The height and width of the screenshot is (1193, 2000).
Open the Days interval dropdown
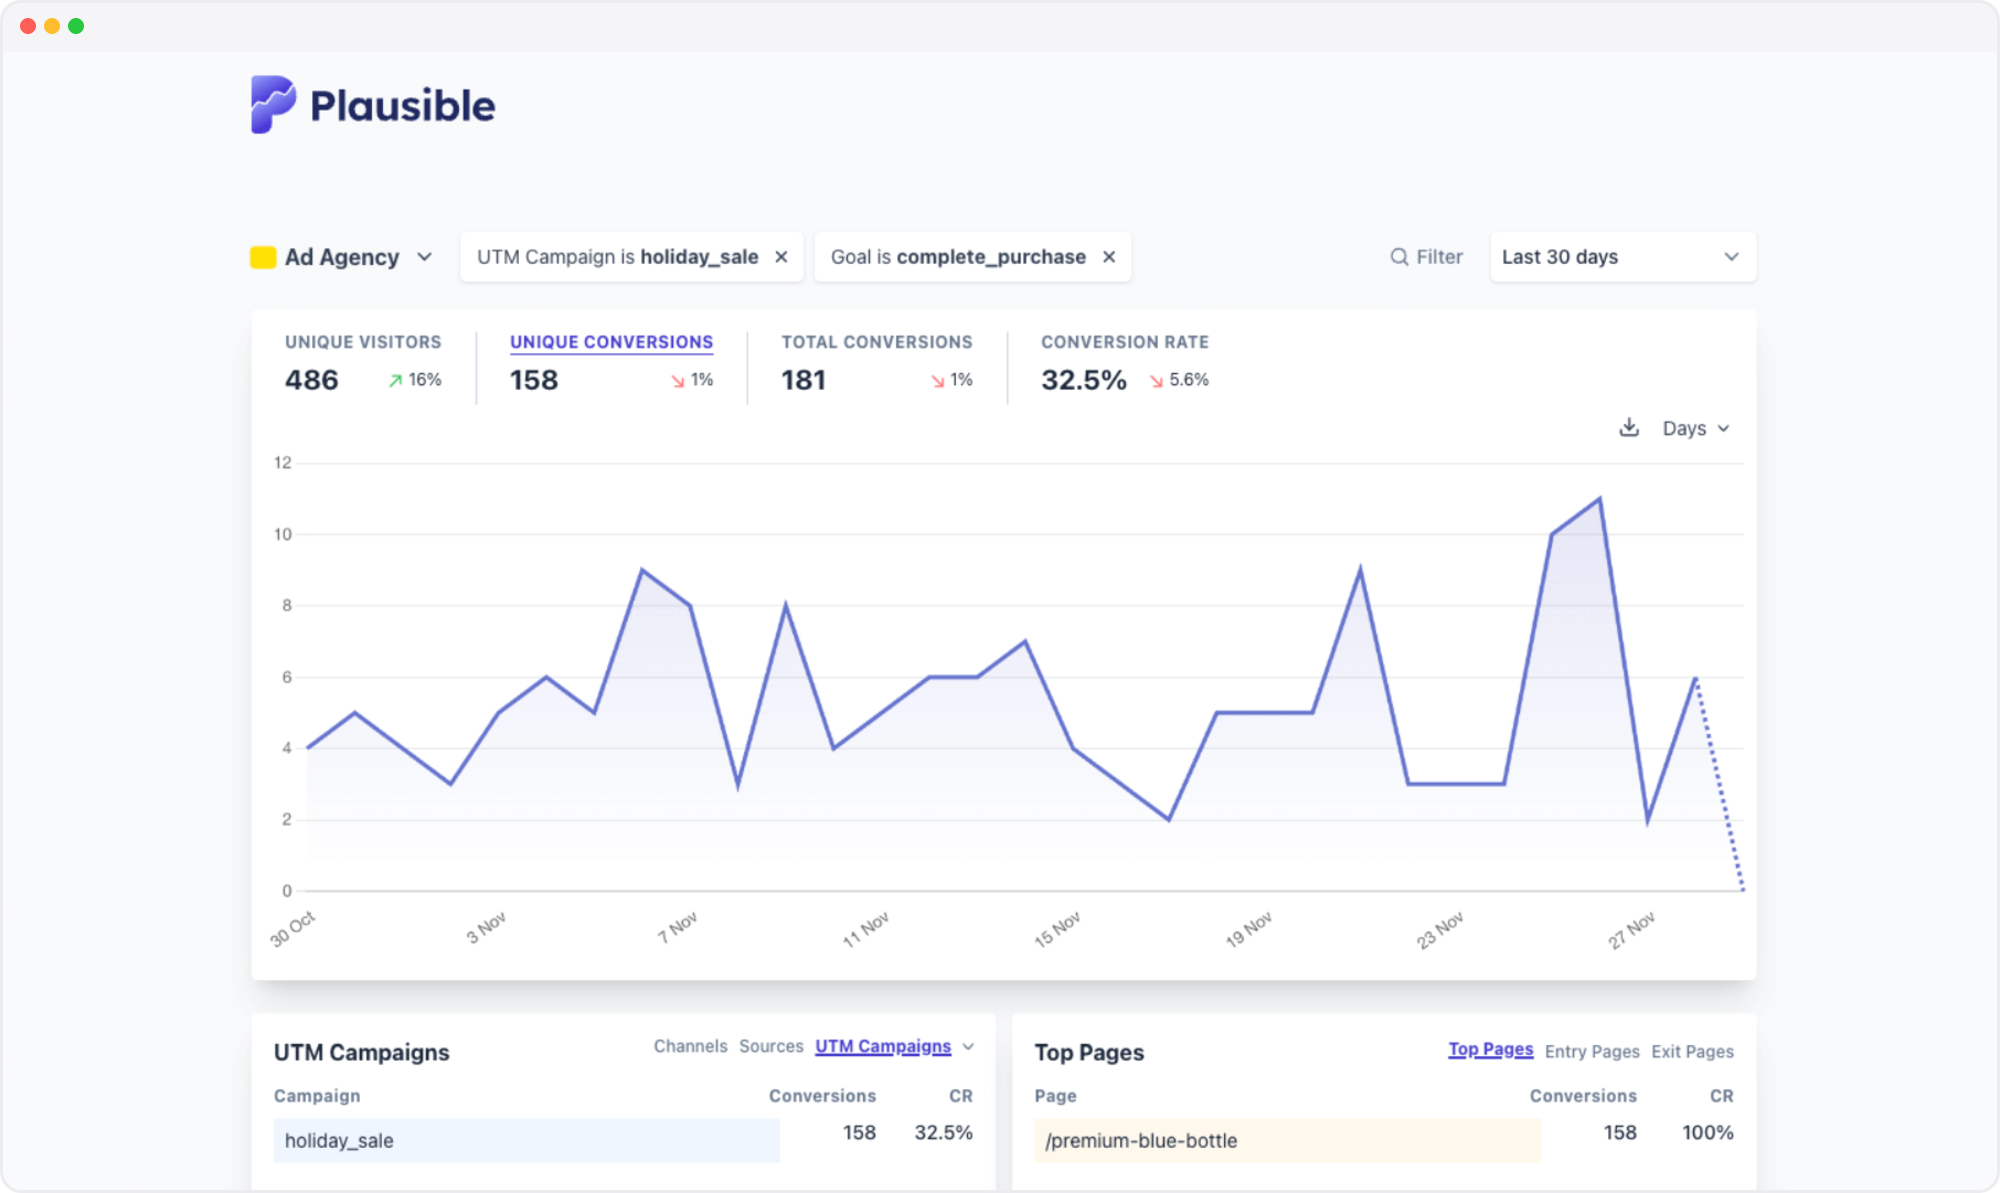point(1696,428)
